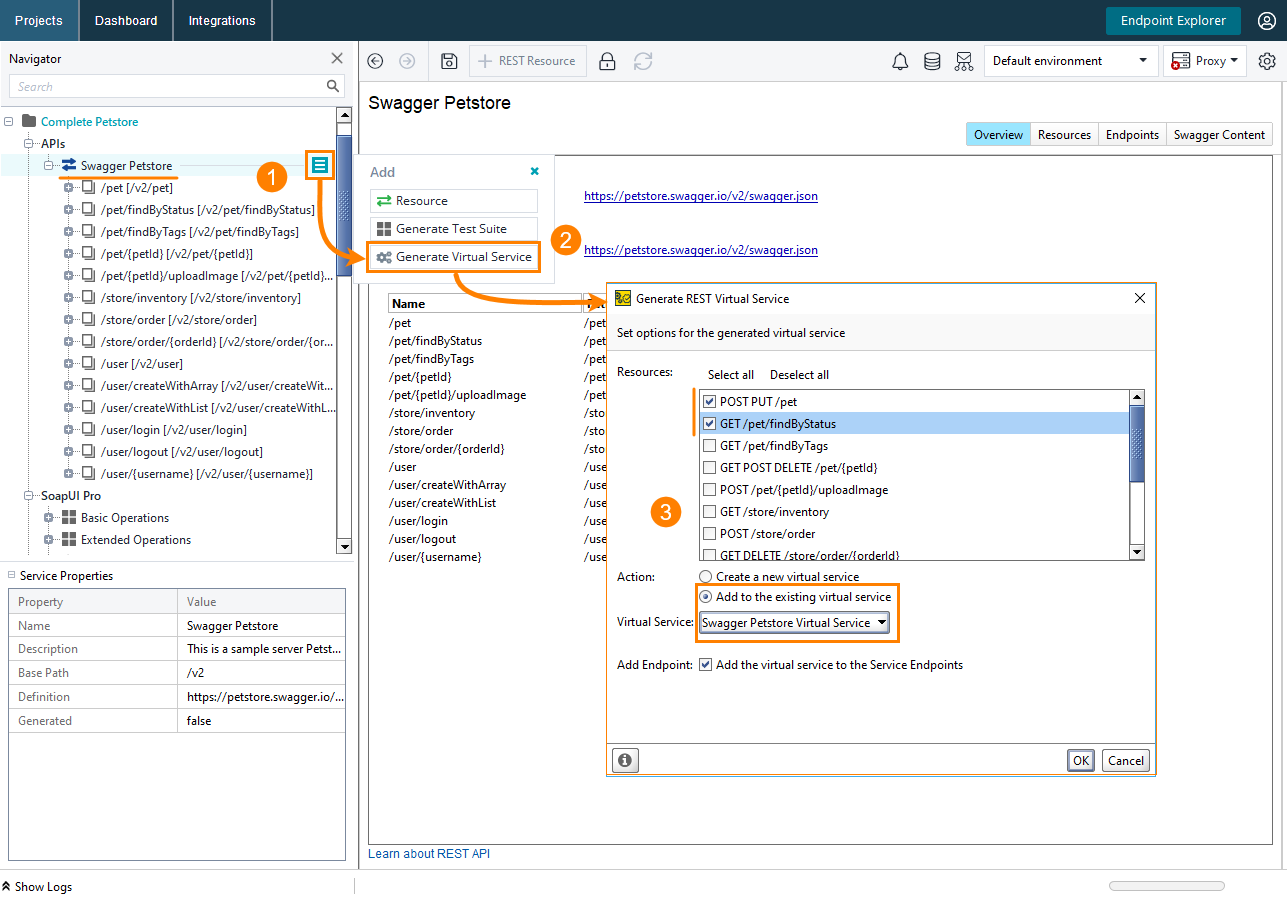The width and height of the screenshot is (1287, 897).
Task: Click OK in the dialog
Action: pyautogui.click(x=1081, y=760)
